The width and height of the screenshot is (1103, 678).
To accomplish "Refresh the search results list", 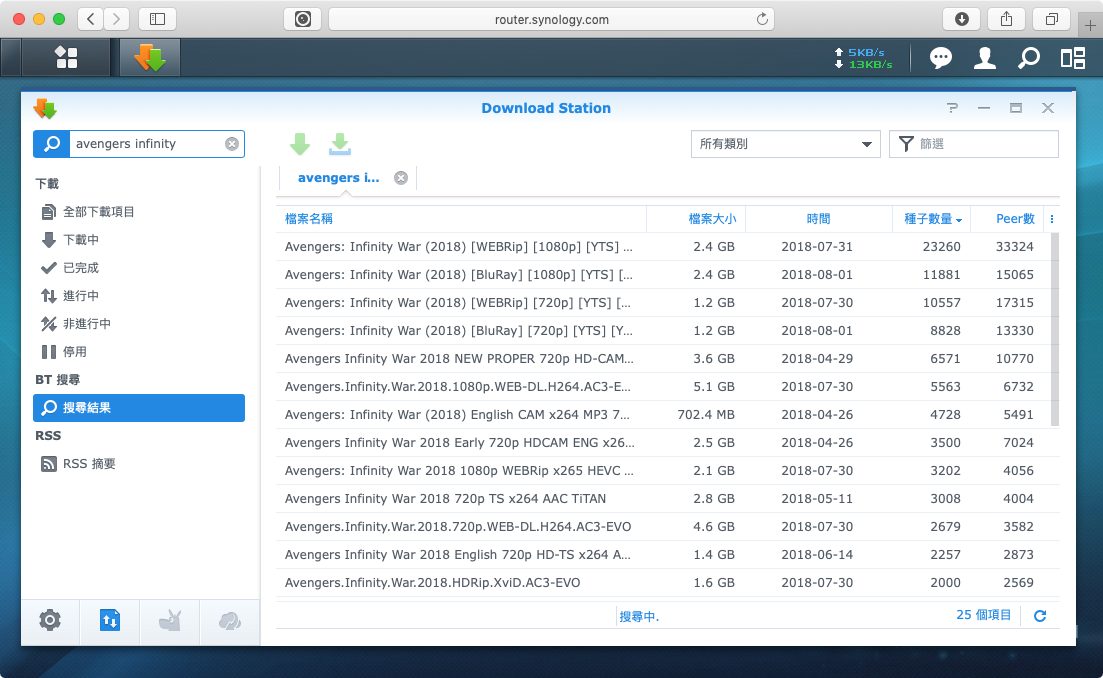I will [1040, 615].
